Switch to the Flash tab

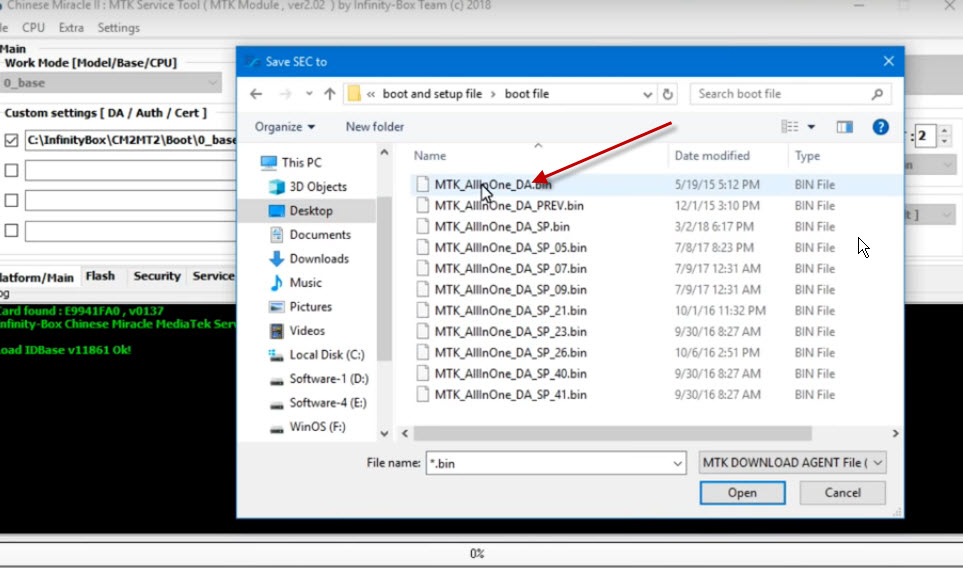click(x=100, y=276)
